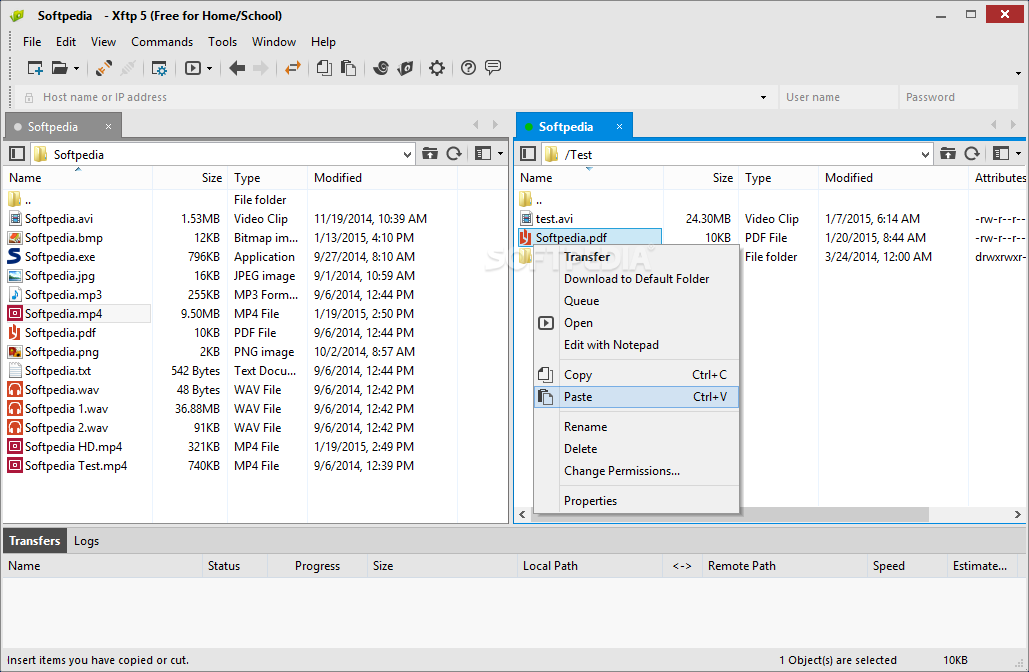Sort local files by Modified column
The height and width of the screenshot is (672, 1029).
(382, 178)
